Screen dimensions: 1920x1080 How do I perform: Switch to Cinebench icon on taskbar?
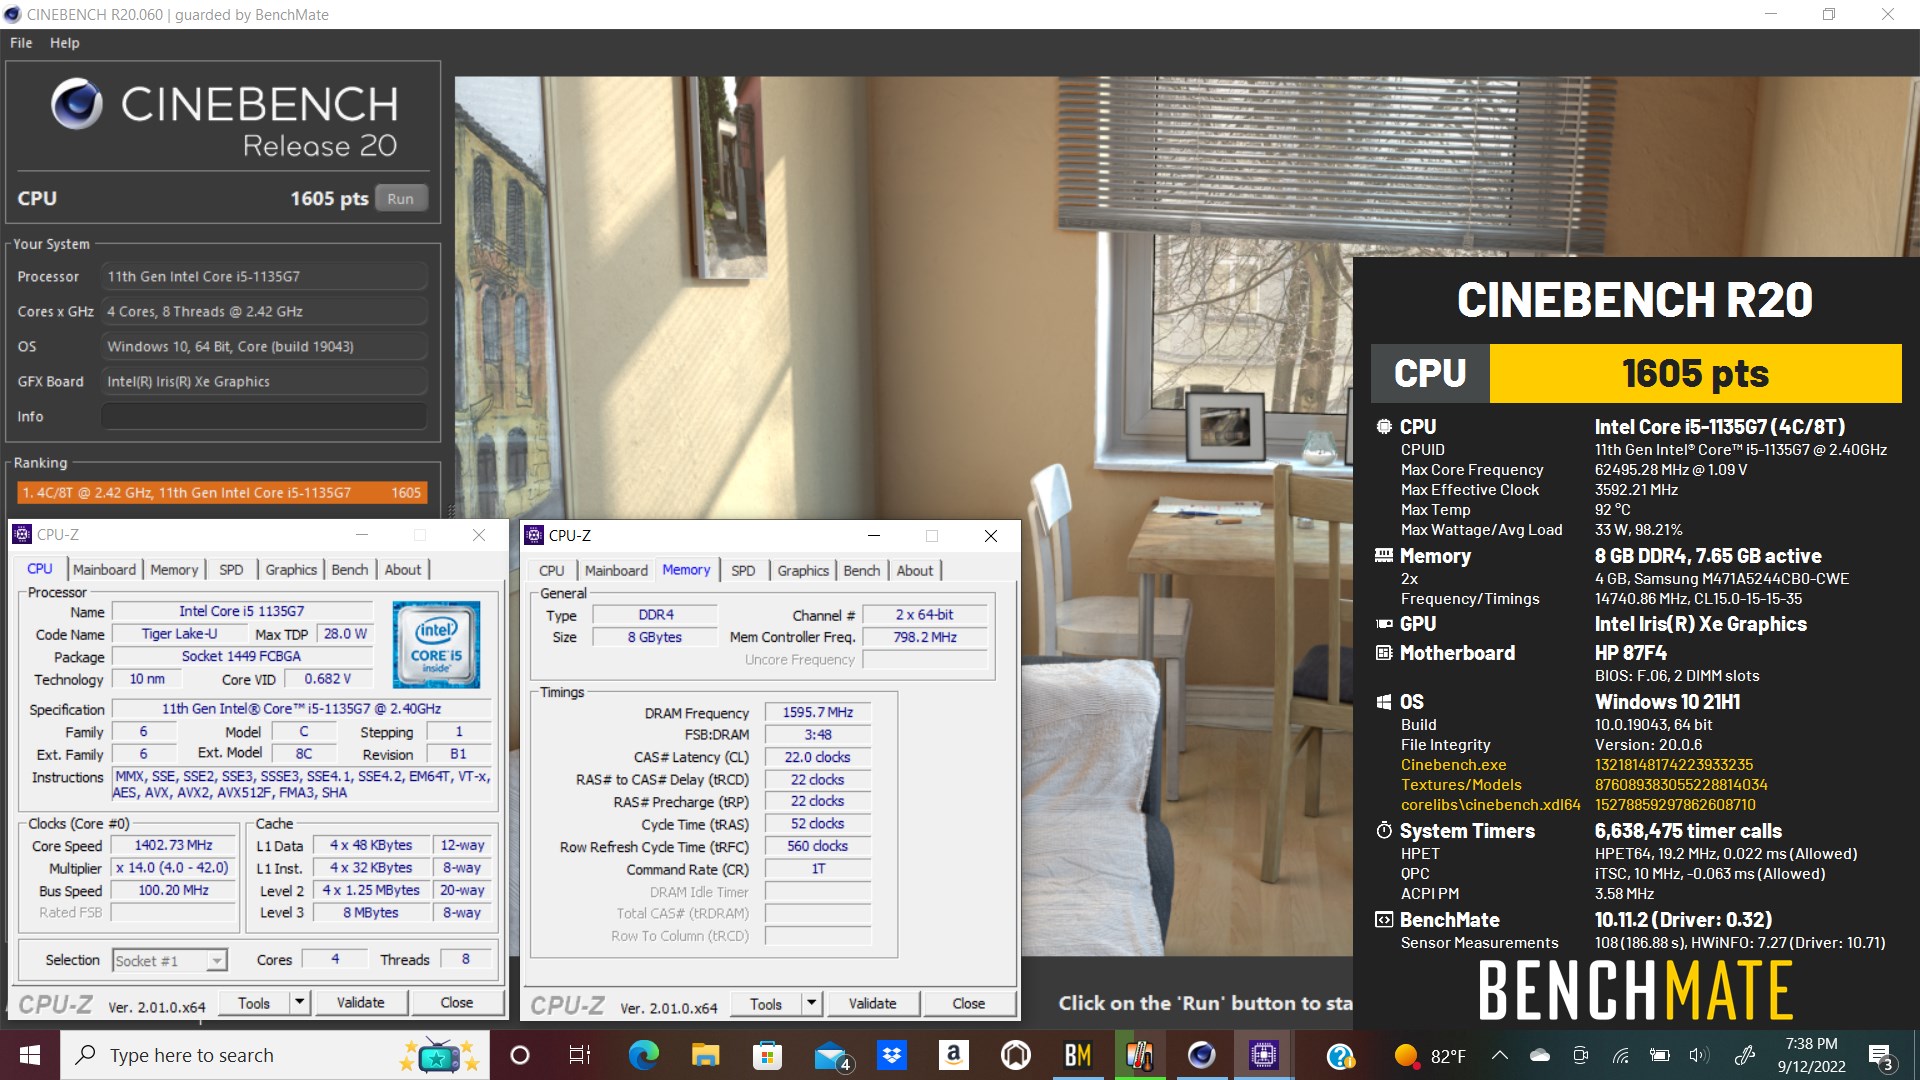pyautogui.click(x=1201, y=1055)
